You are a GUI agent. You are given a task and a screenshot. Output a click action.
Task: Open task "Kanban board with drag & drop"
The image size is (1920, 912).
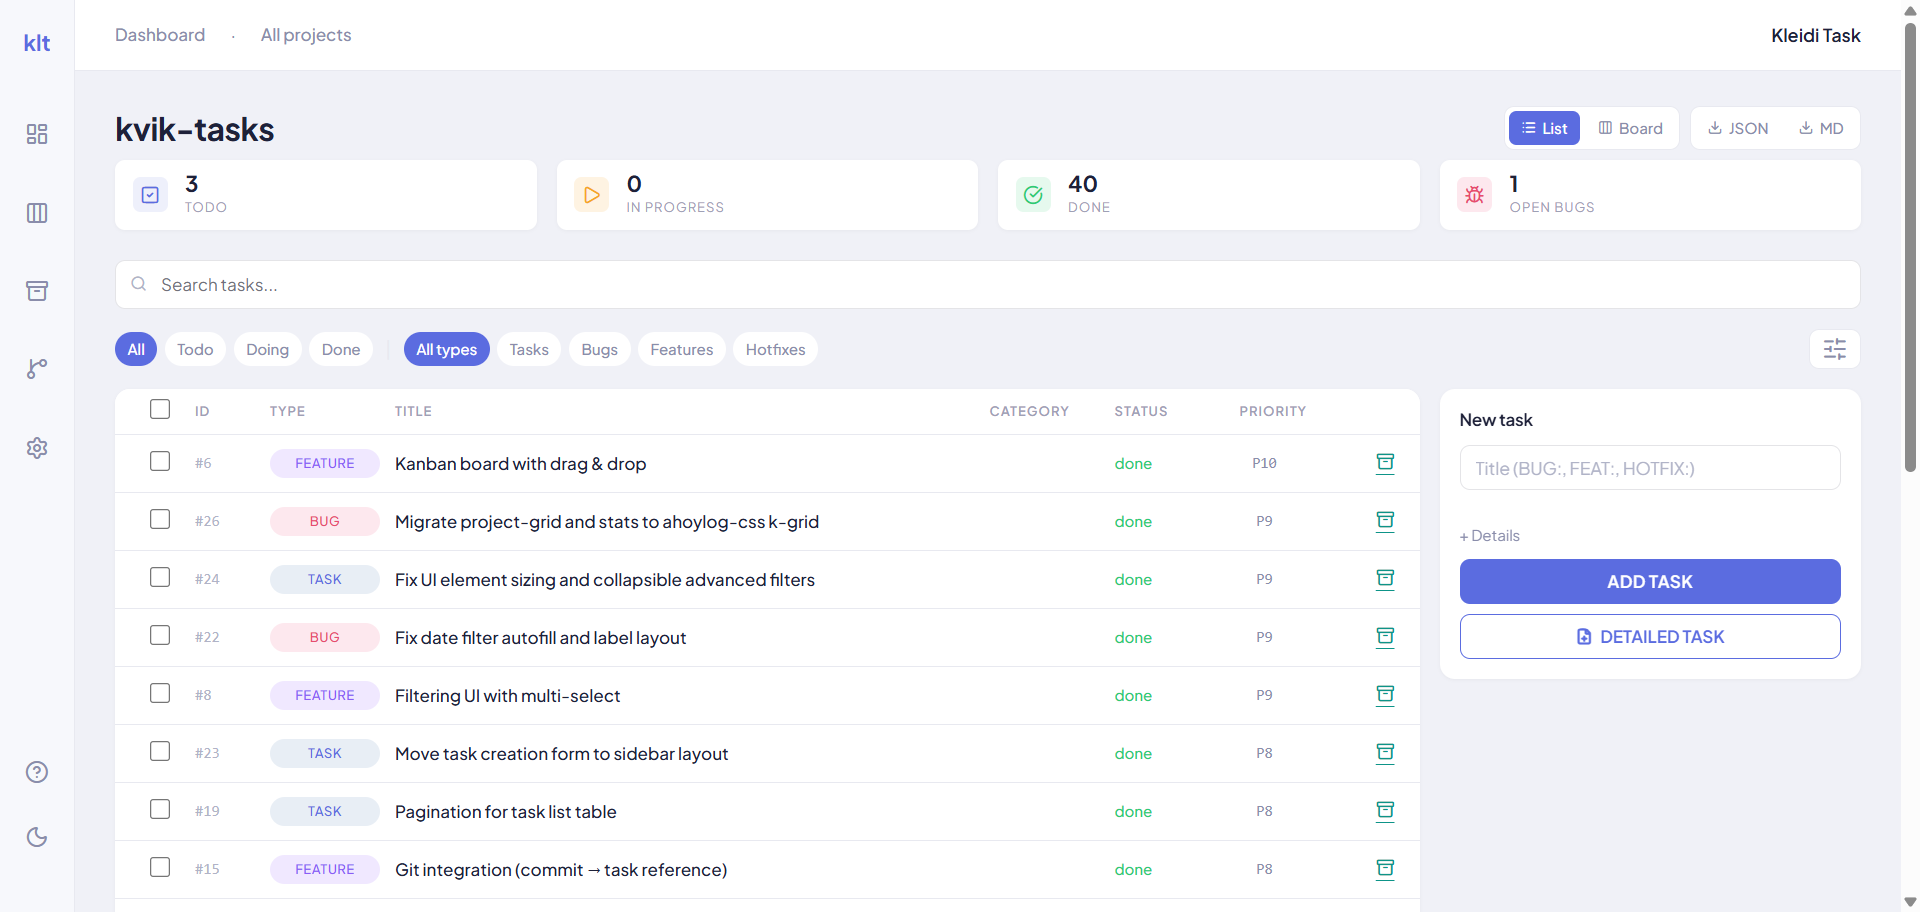pos(520,464)
